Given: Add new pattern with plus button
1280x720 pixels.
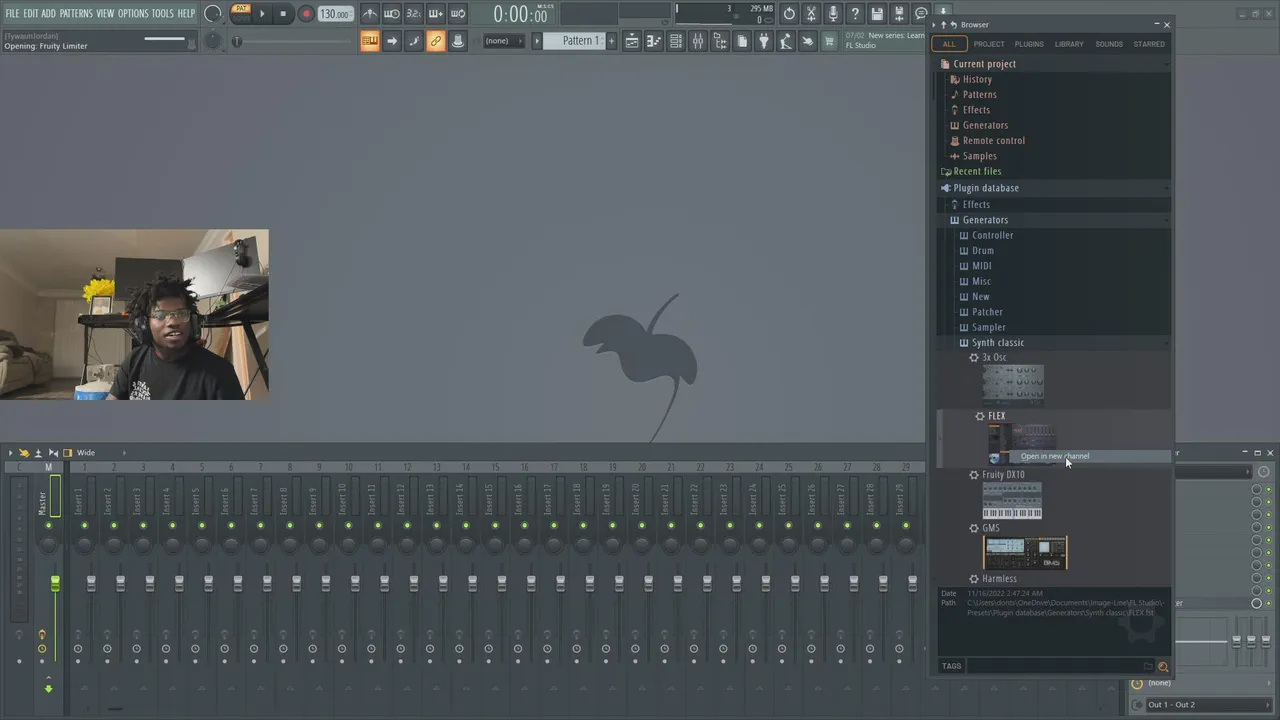Looking at the screenshot, I should tap(612, 41).
